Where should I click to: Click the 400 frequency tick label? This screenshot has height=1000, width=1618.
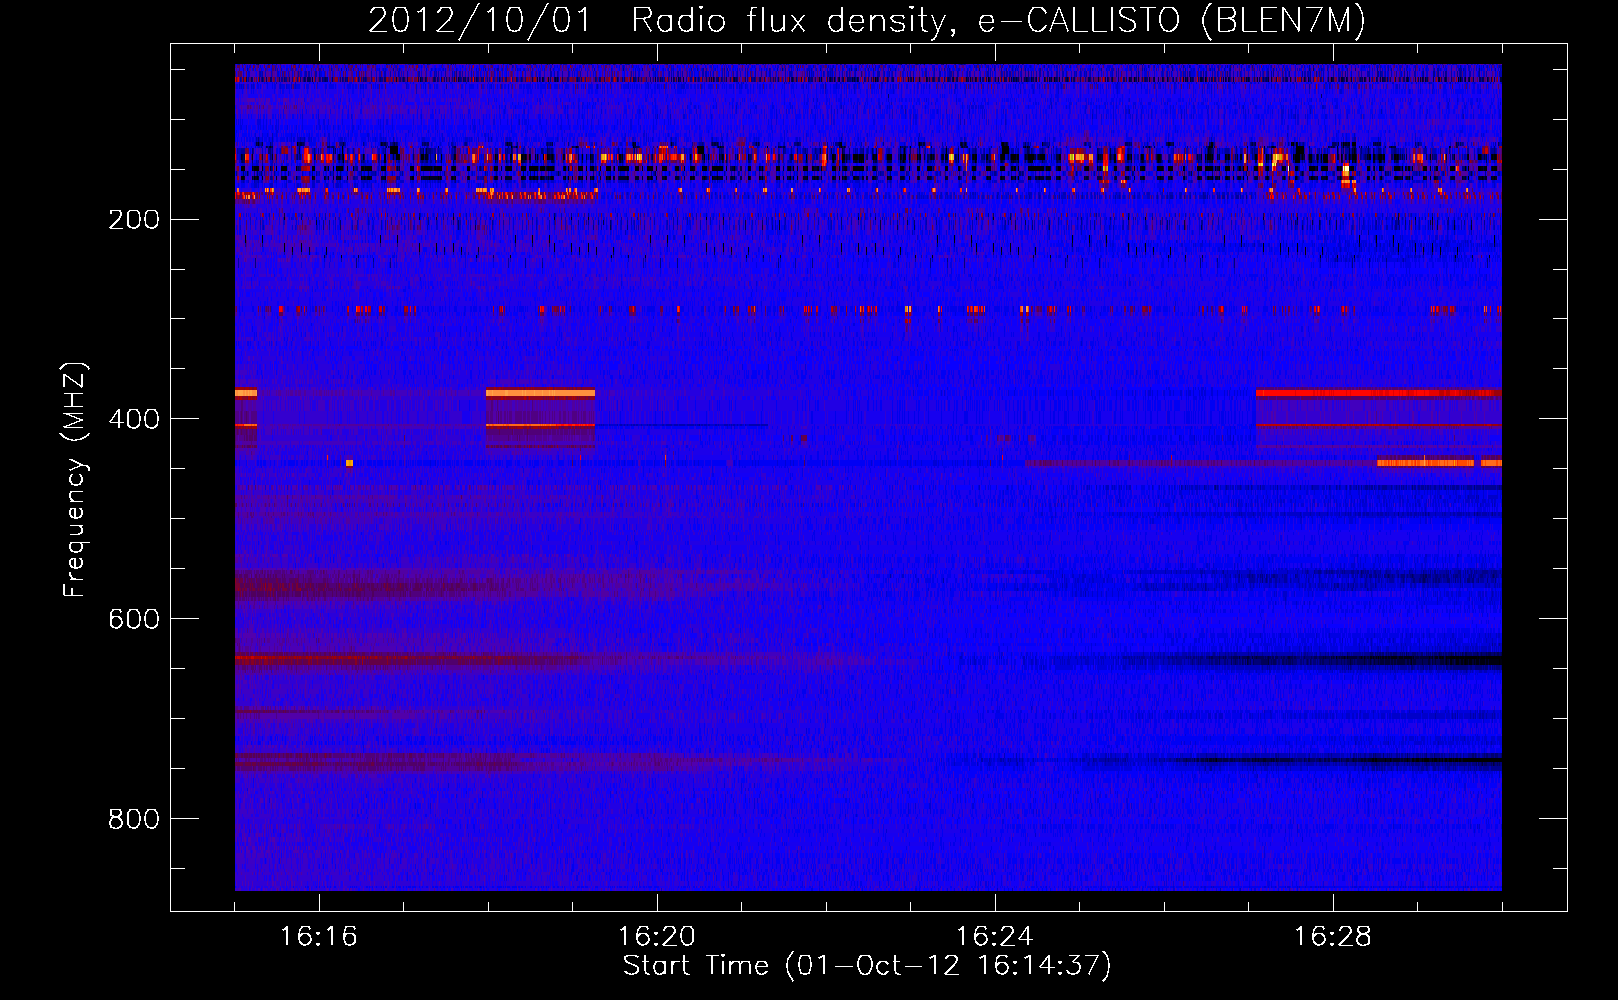pyautogui.click(x=134, y=420)
